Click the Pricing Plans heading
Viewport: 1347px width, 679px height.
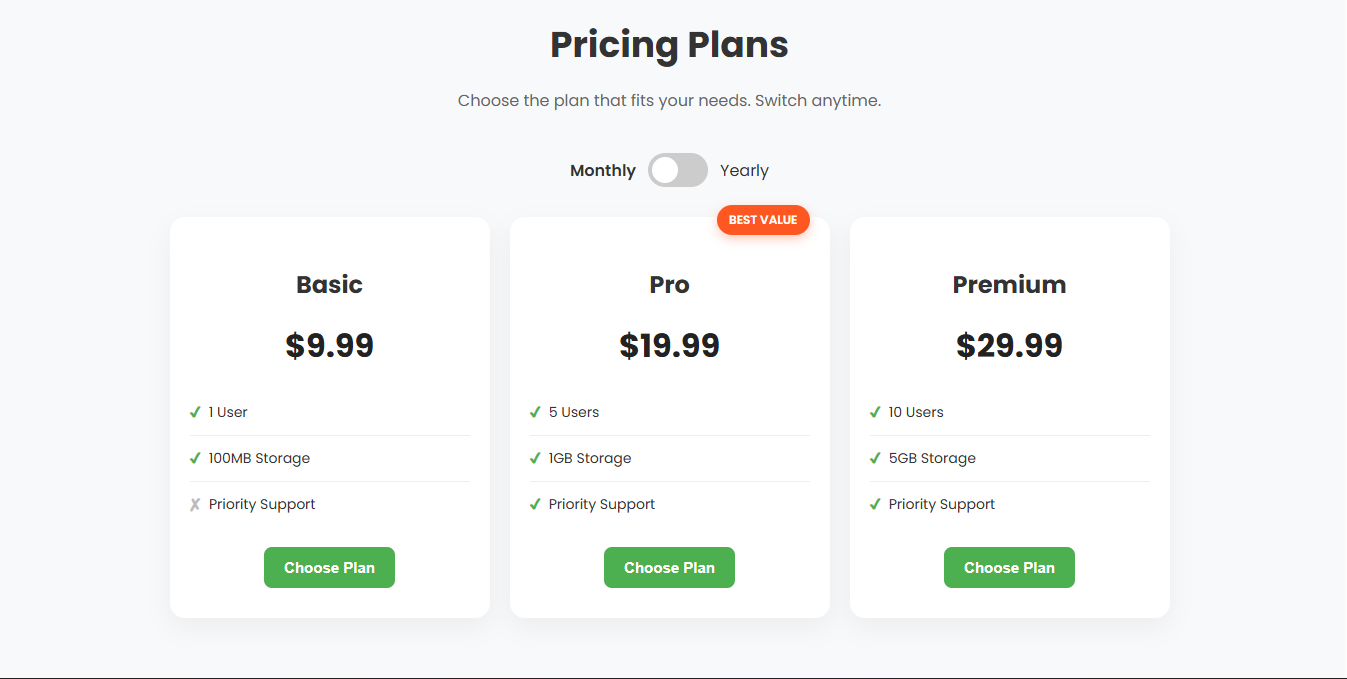pyautogui.click(x=669, y=45)
